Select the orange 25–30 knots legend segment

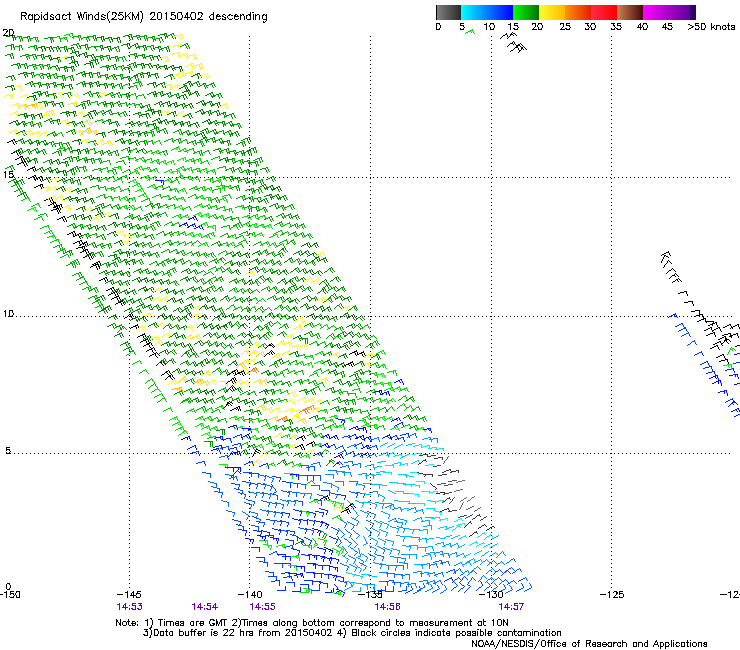point(578,12)
